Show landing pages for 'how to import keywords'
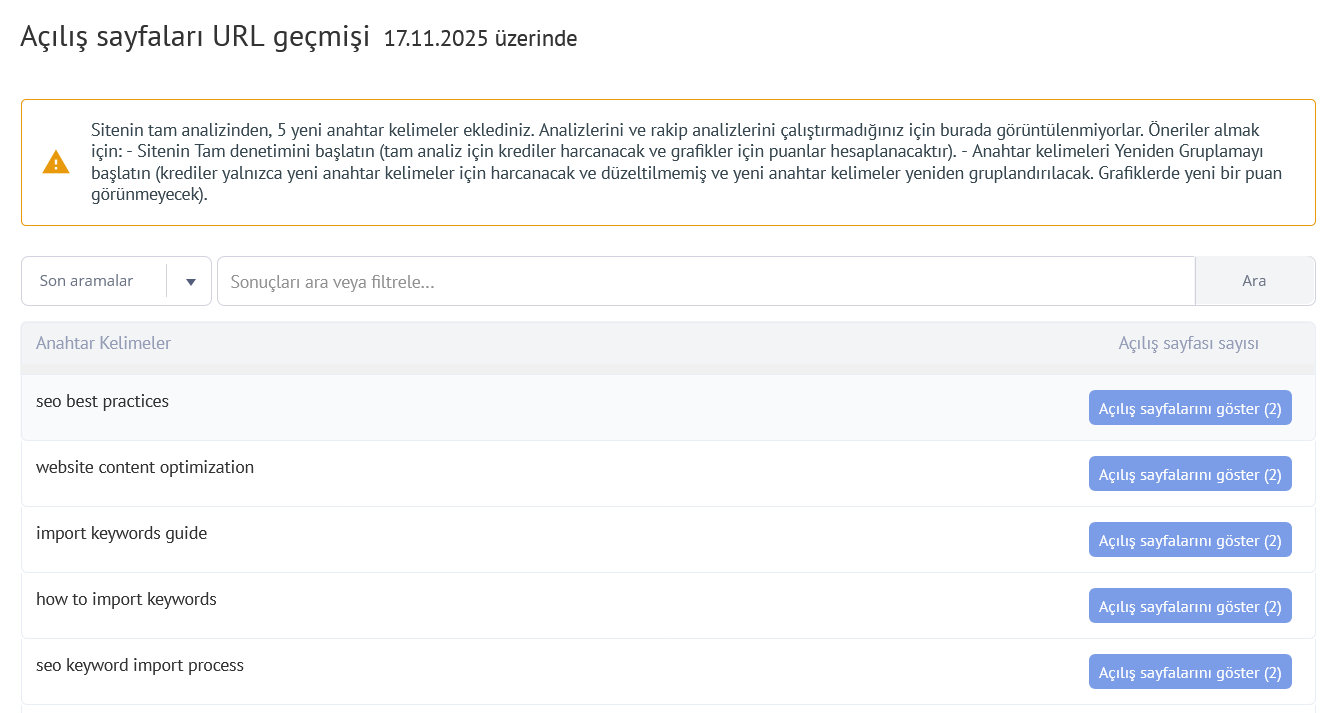The height and width of the screenshot is (713, 1332). coord(1189,605)
